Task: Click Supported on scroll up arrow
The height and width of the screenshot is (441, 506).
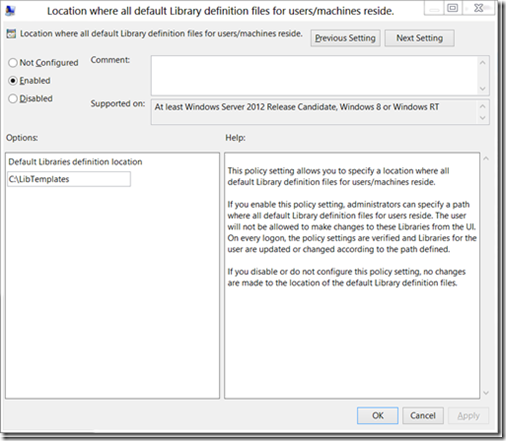Action: click(482, 106)
